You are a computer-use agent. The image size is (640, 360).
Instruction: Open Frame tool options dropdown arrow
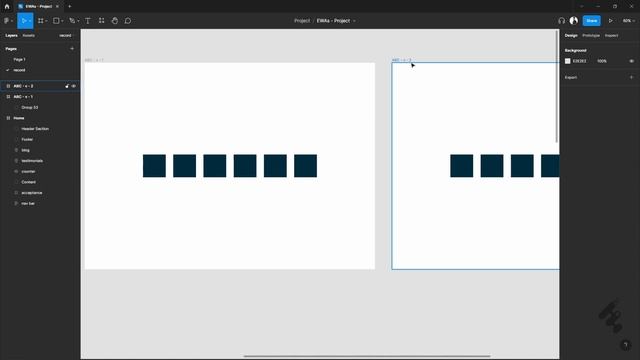[x=46, y=21]
